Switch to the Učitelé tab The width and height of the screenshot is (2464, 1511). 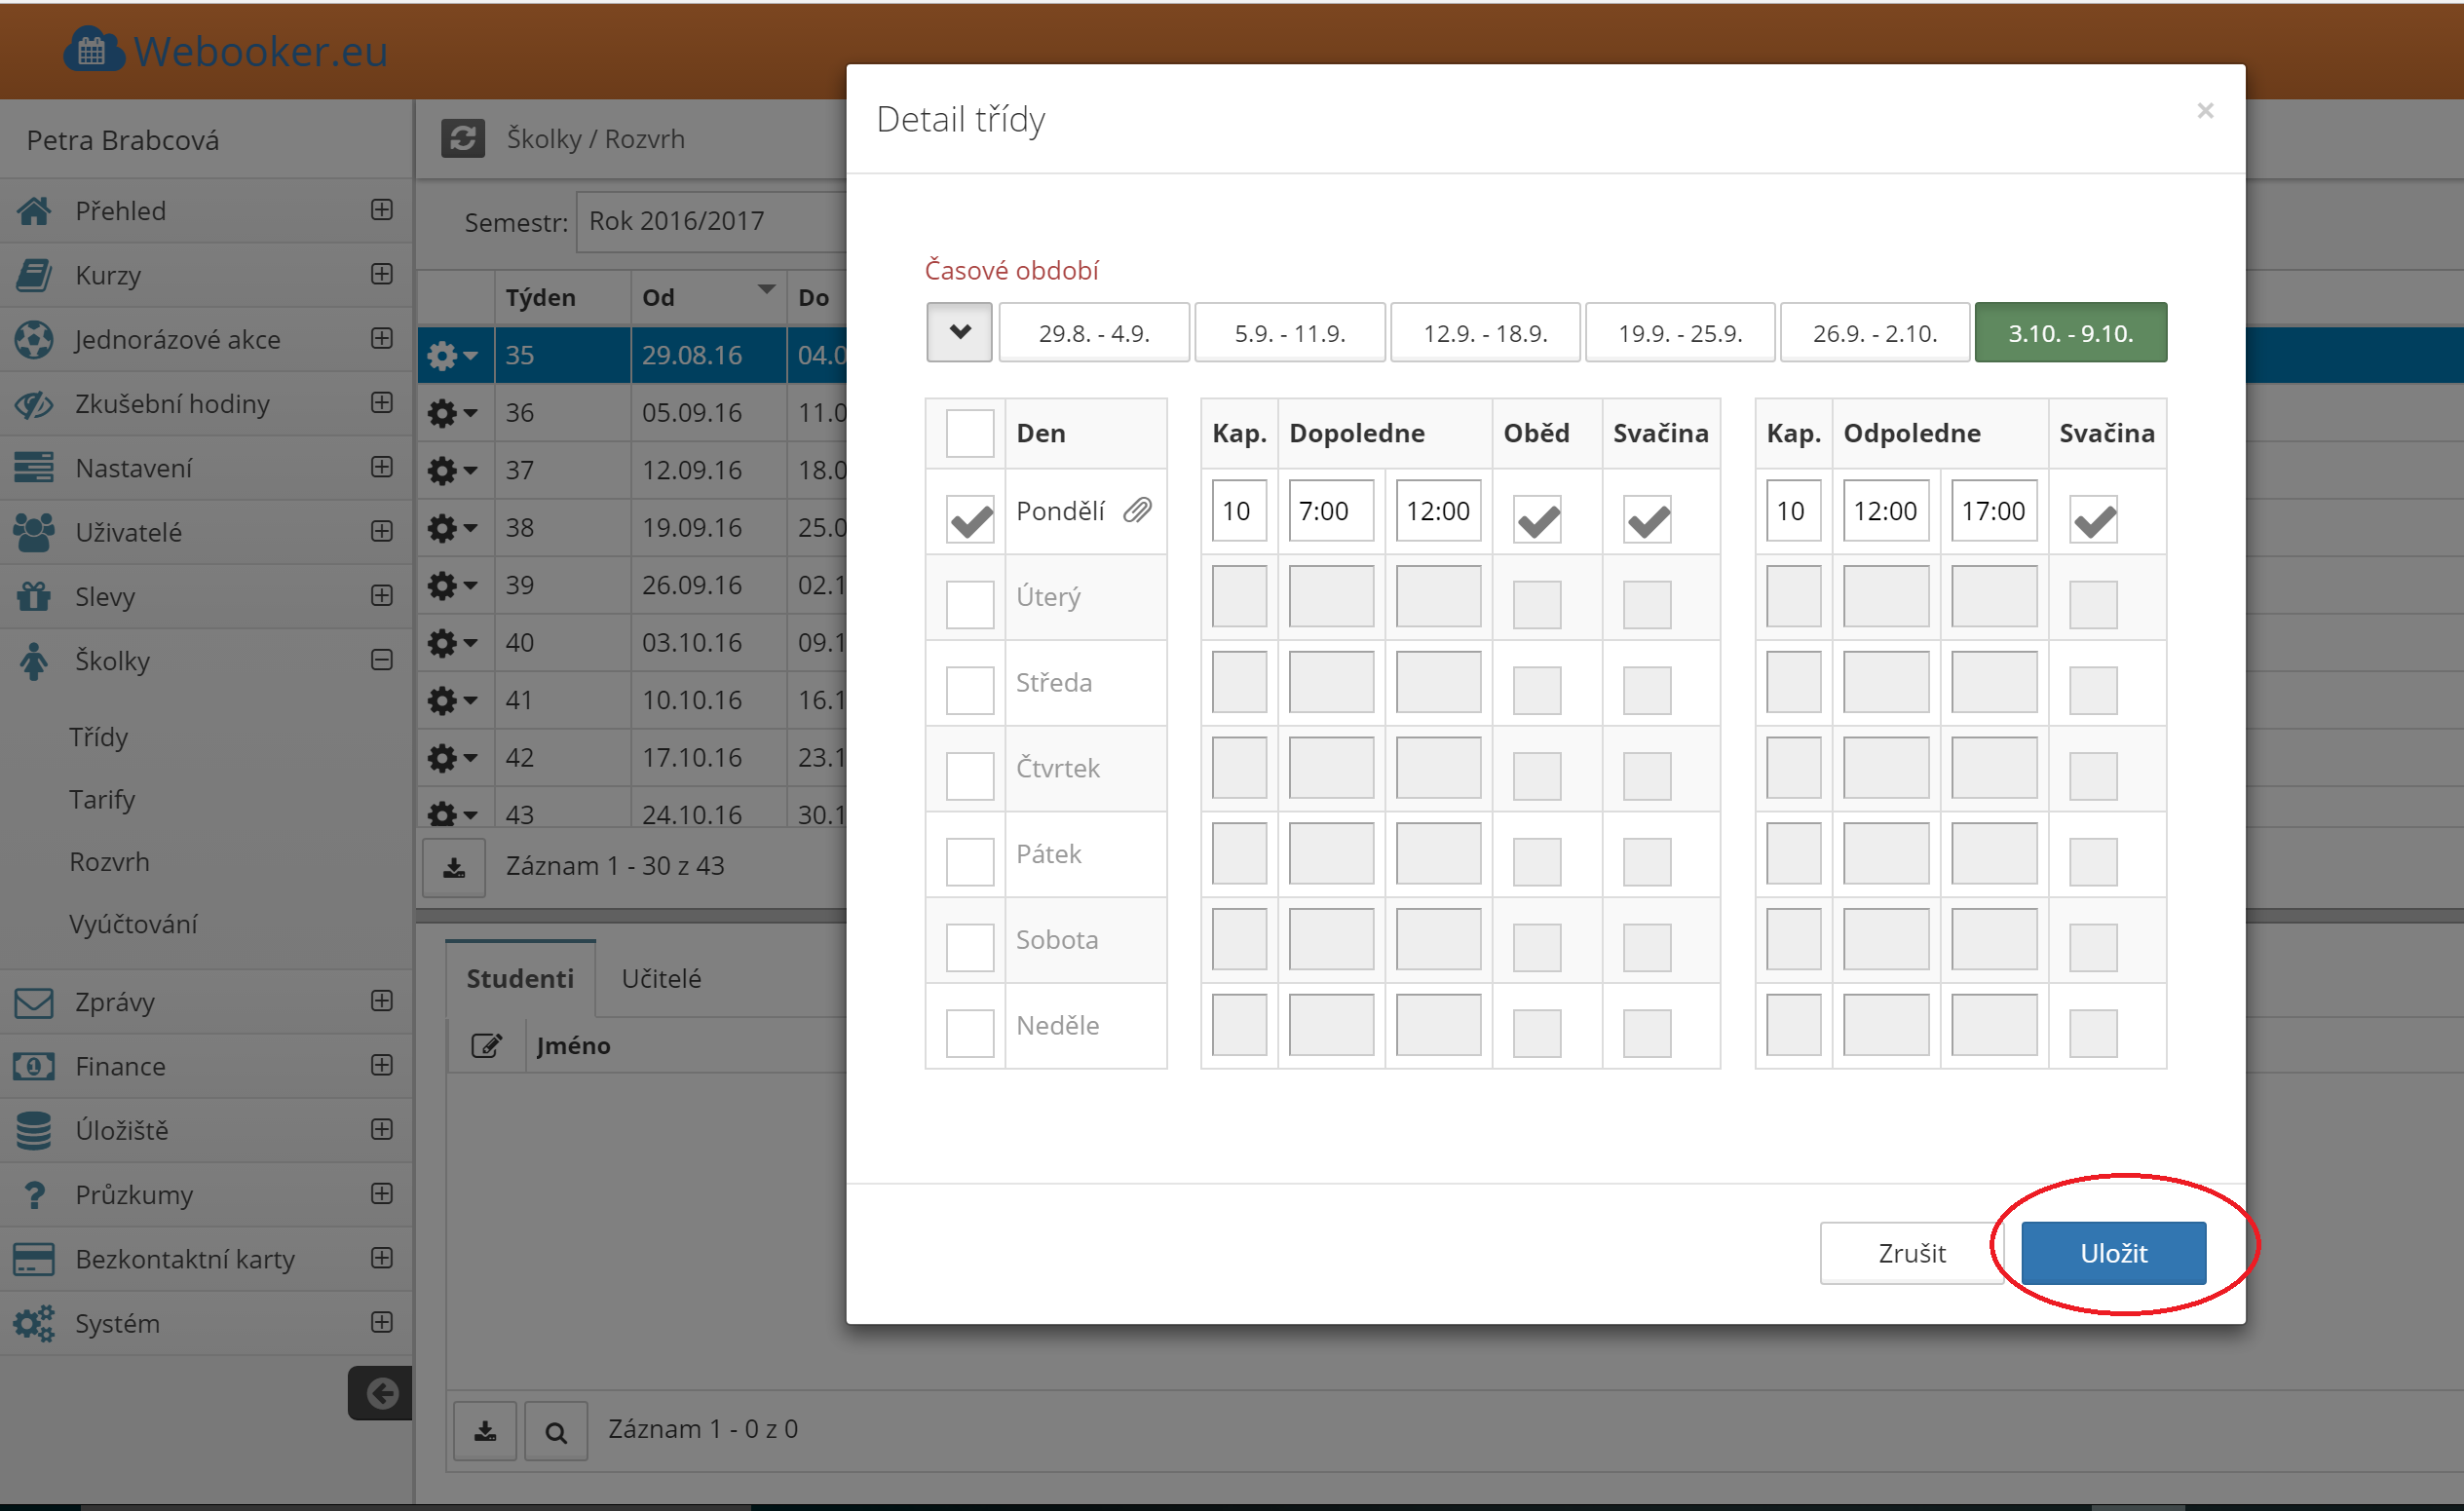(661, 978)
